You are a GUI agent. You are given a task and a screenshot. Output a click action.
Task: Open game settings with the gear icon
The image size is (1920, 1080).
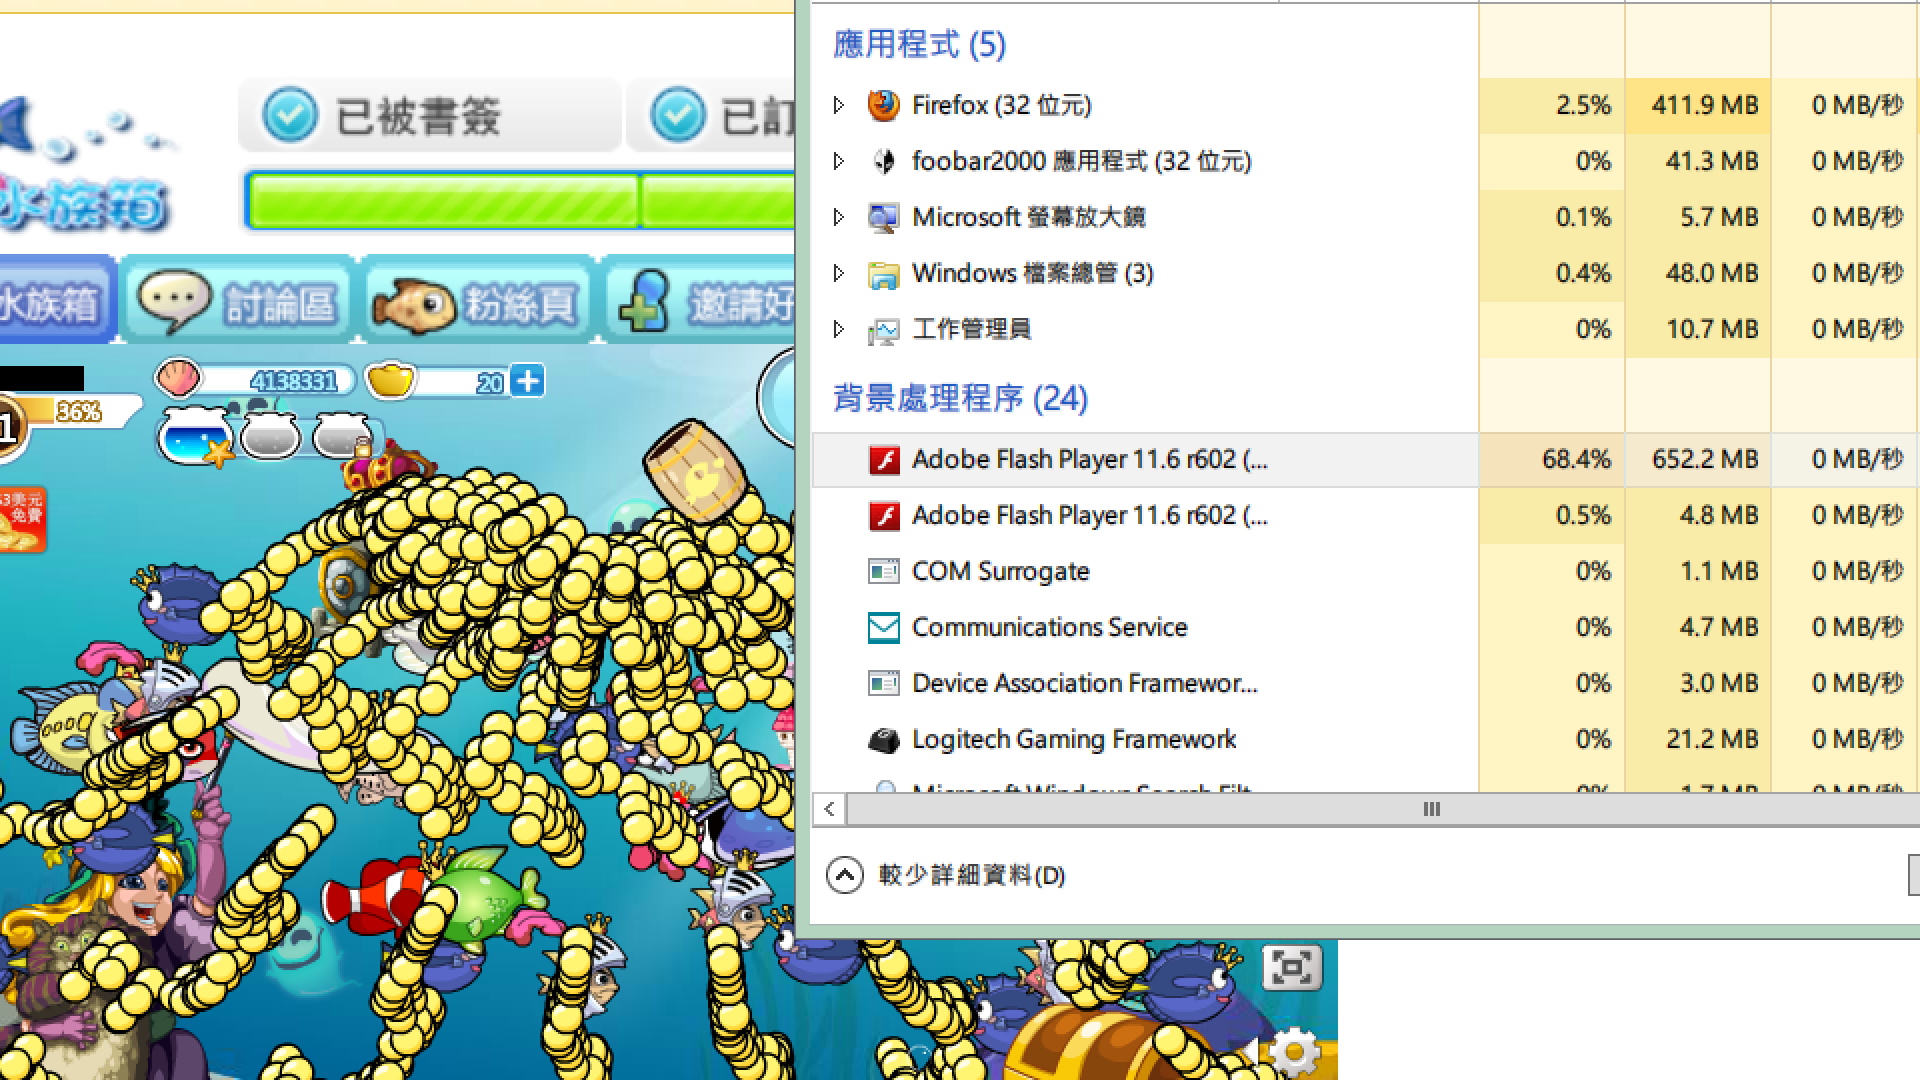[x=1294, y=1052]
